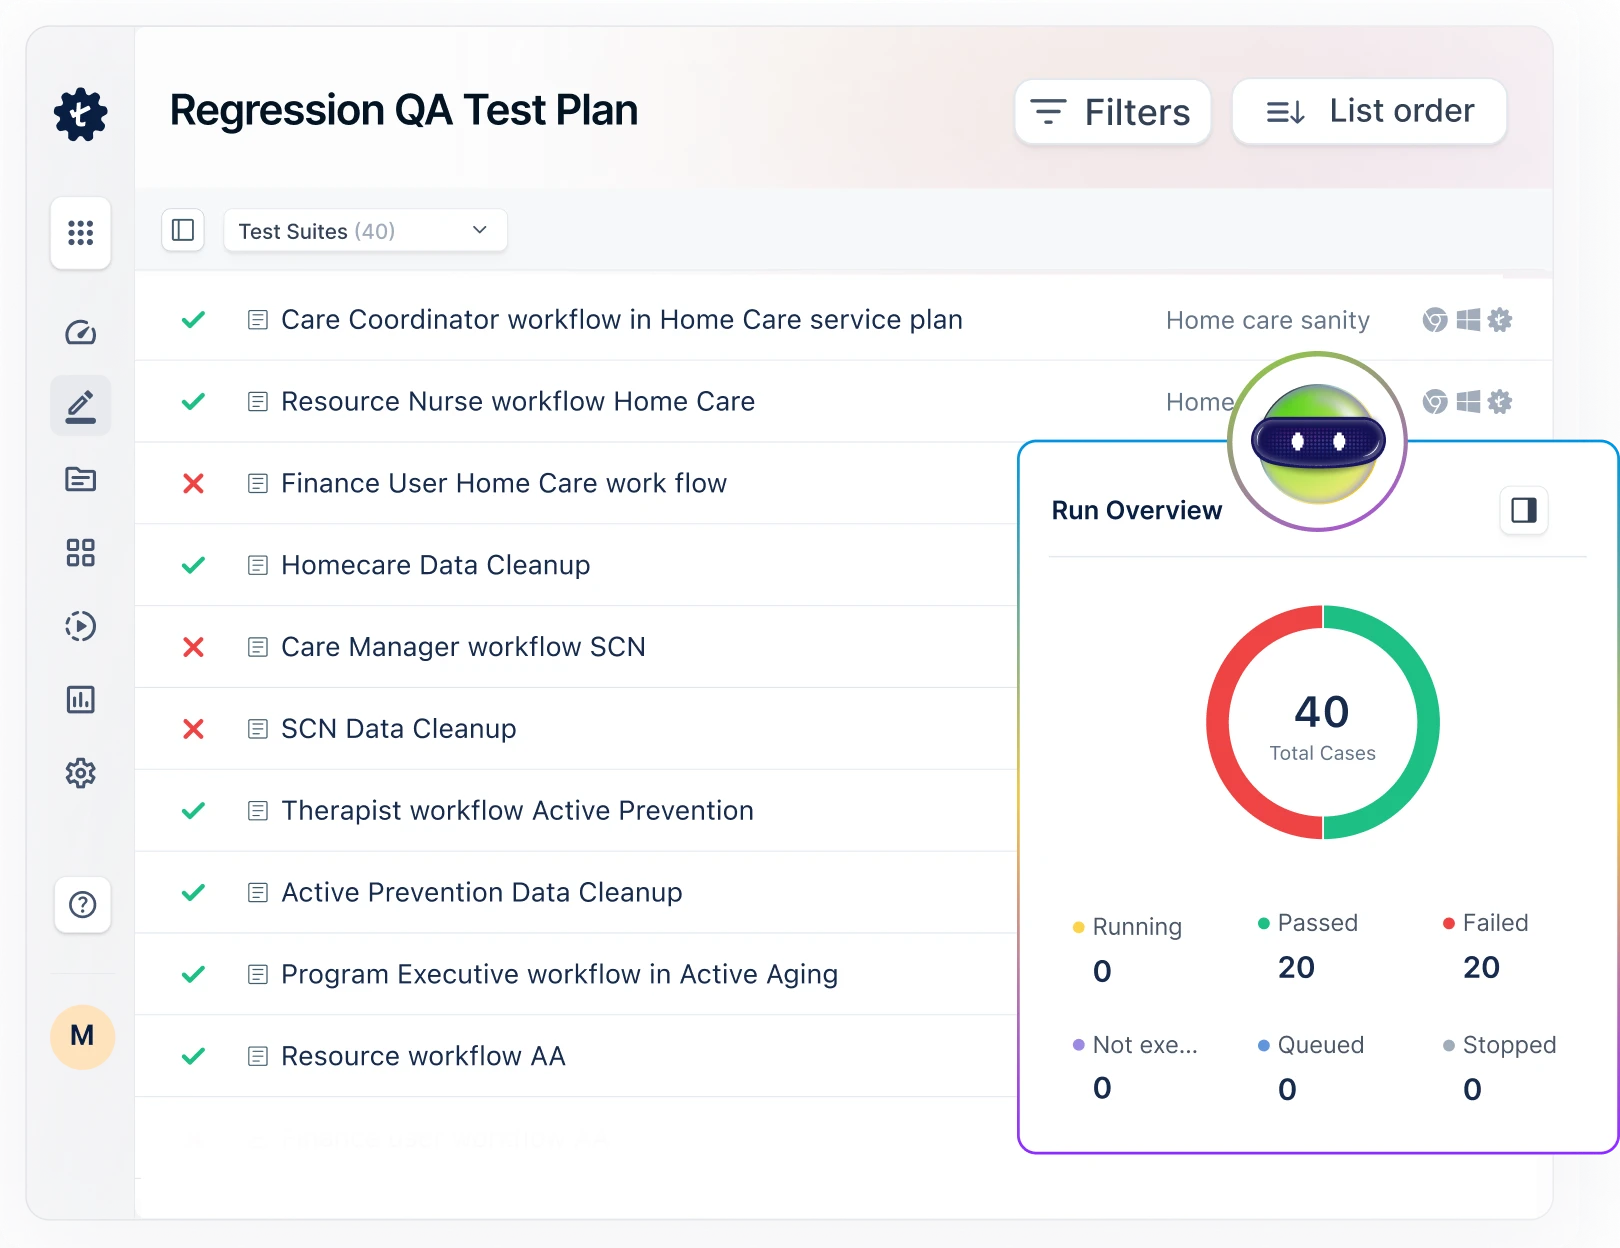Select the Care Manager workflow SCN test

462,647
